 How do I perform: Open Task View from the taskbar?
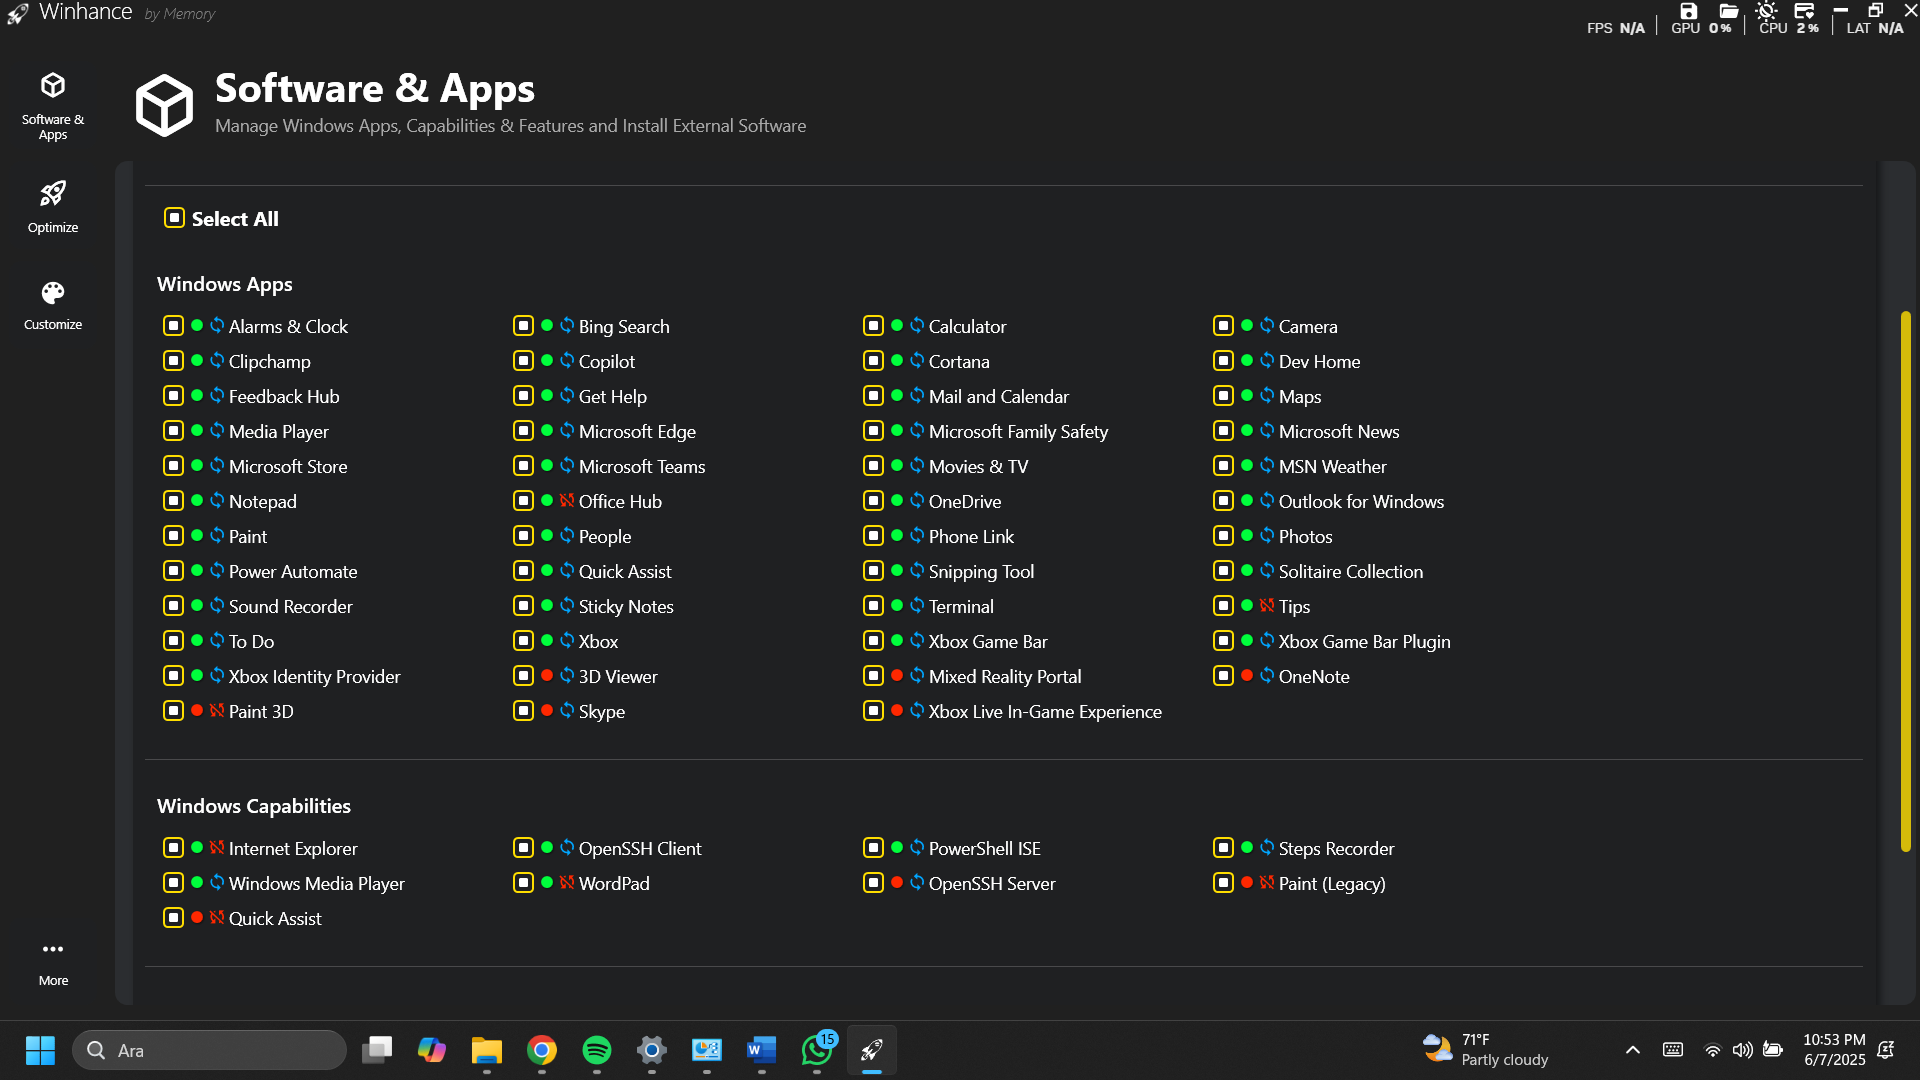pos(377,1050)
